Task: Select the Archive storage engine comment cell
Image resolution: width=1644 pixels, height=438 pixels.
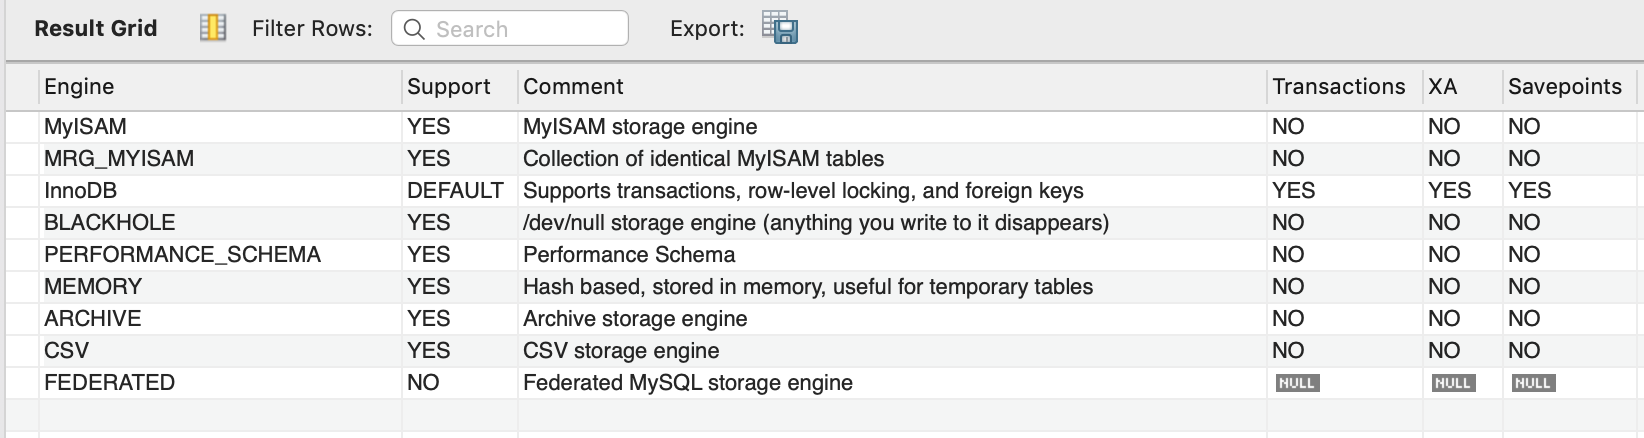Action: tap(635, 319)
